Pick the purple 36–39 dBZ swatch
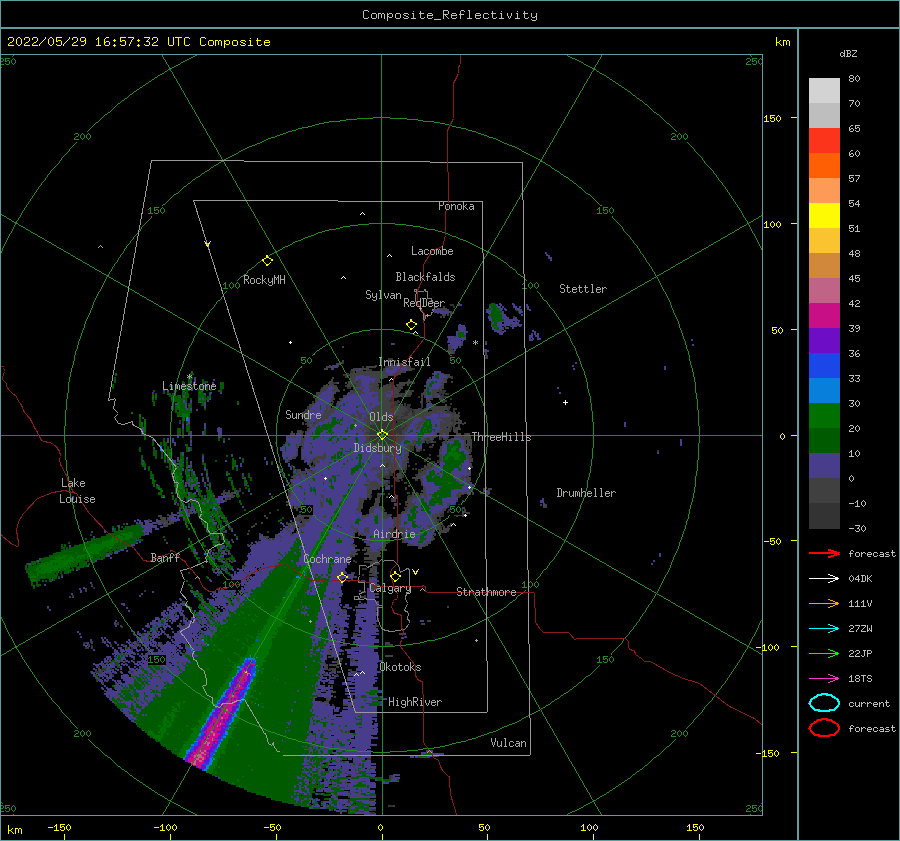 (x=824, y=341)
